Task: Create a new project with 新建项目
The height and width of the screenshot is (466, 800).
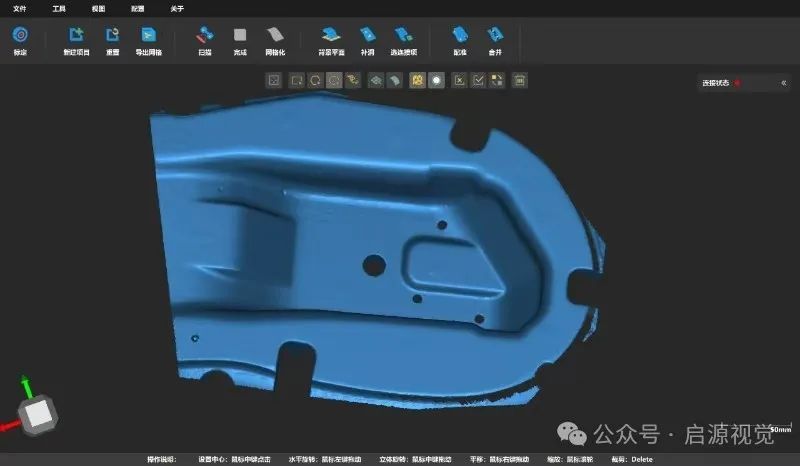Action: pyautogui.click(x=76, y=37)
